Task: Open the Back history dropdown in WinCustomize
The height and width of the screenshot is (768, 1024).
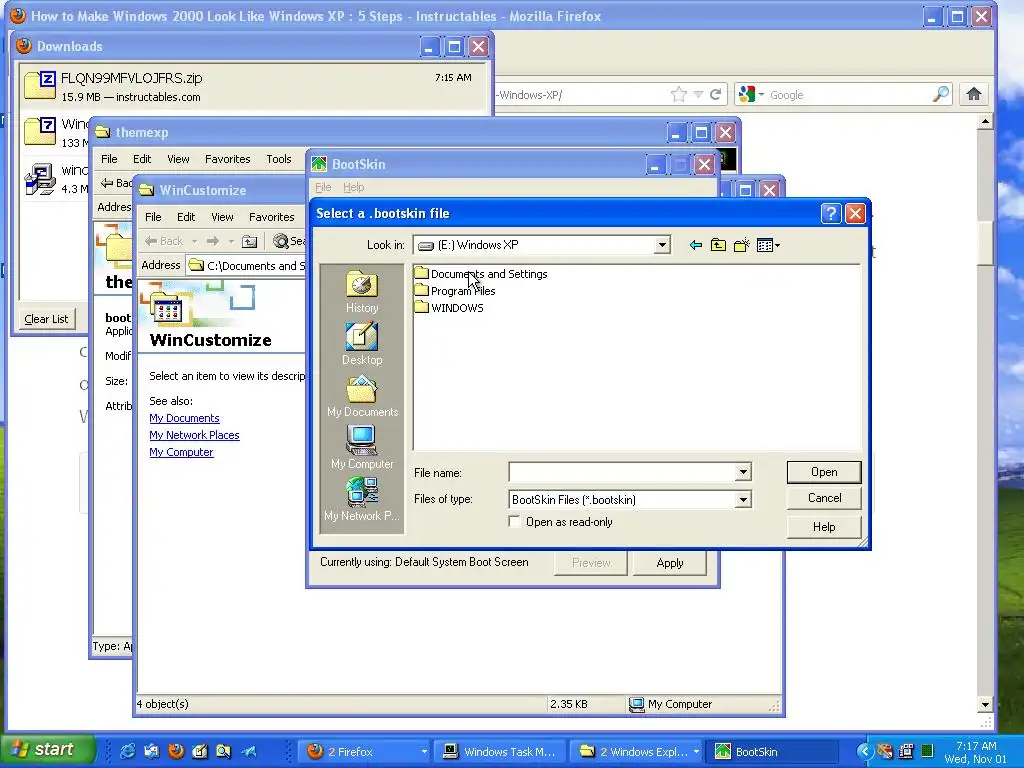Action: [194, 241]
